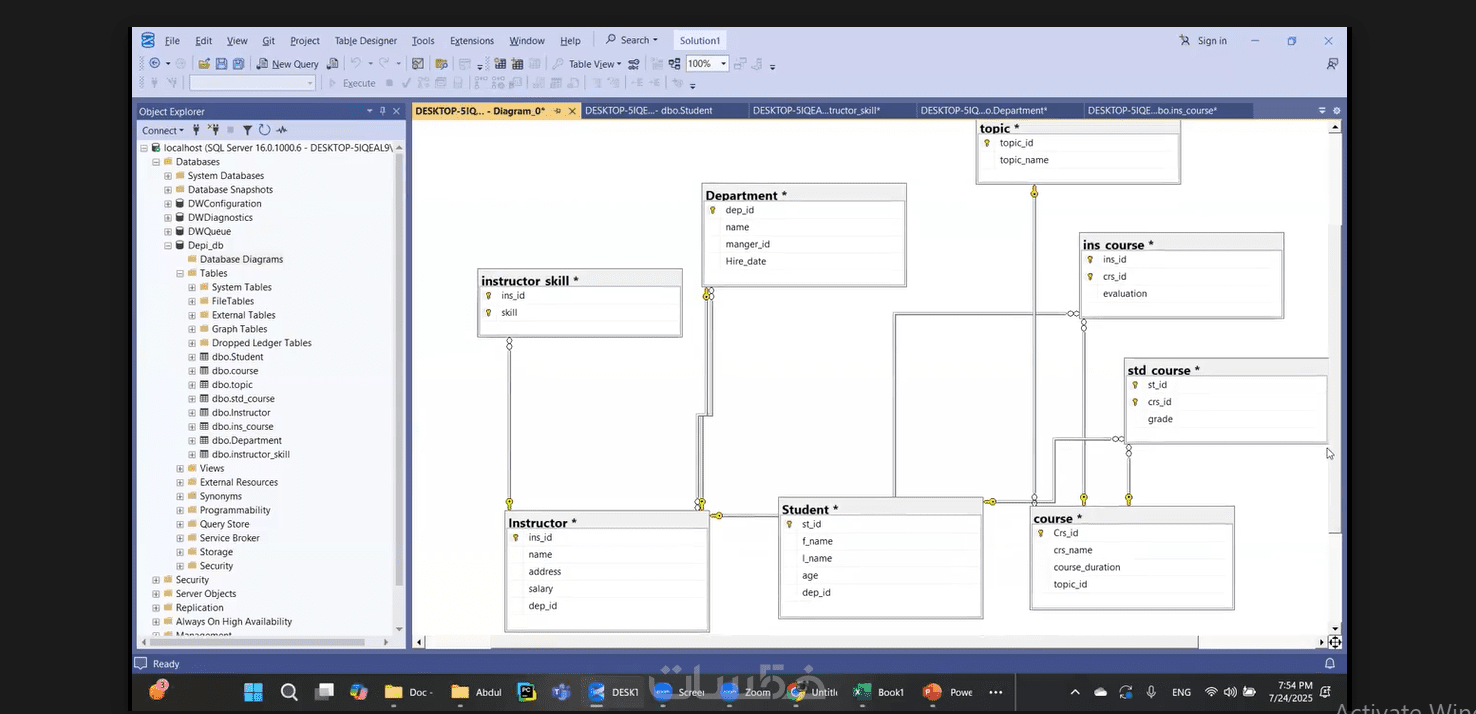Open the Zoom app from the taskbar

(746, 692)
